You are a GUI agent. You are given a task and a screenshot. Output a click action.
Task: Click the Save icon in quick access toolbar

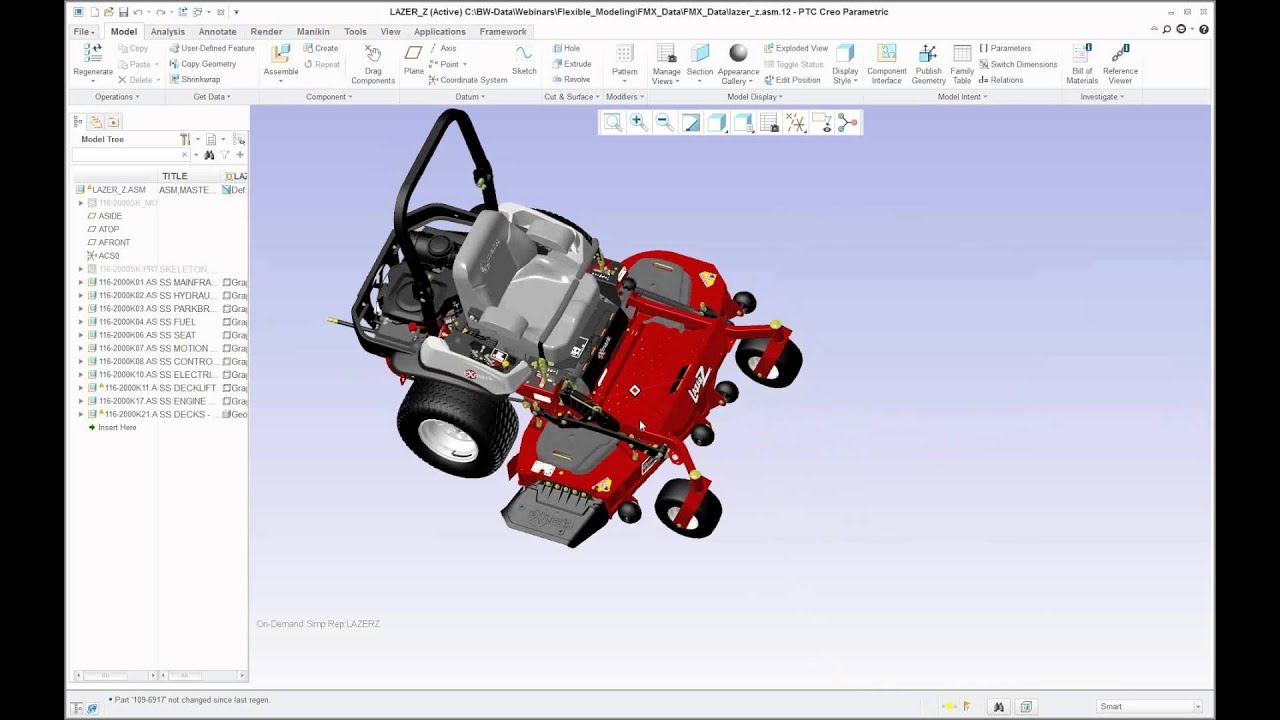coord(123,12)
